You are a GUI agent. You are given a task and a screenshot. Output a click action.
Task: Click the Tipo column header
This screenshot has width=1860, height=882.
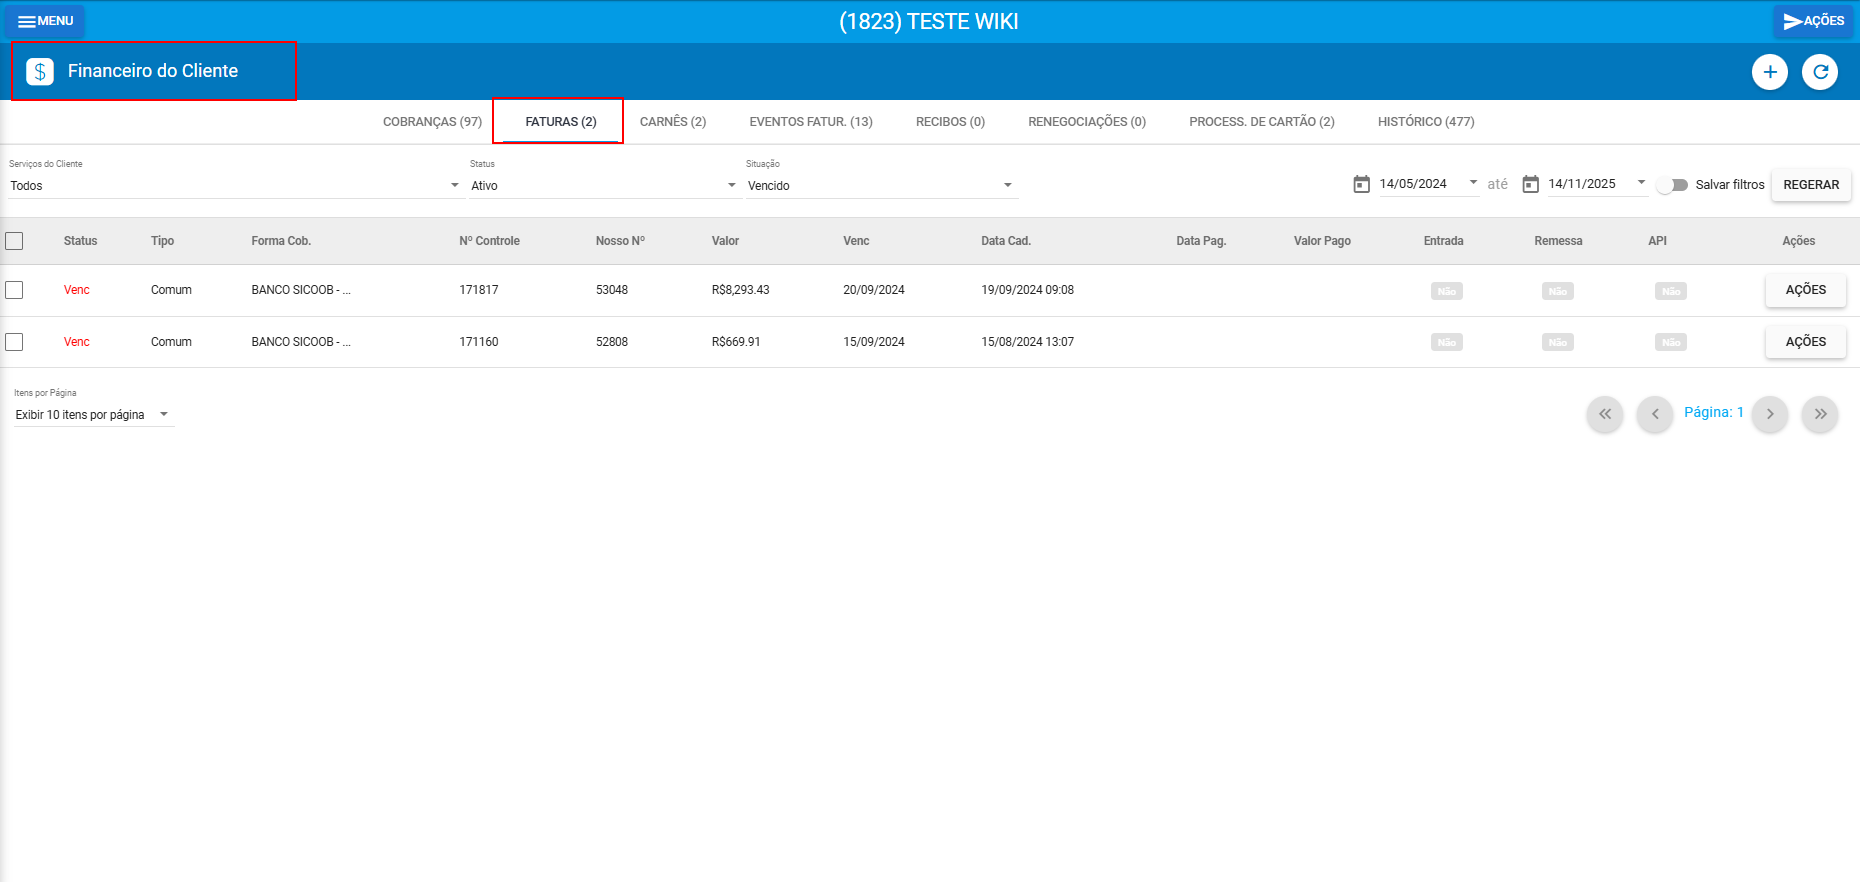pos(162,241)
